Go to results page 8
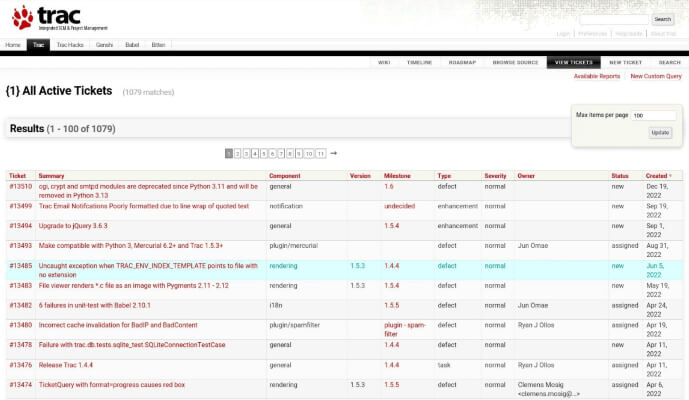This screenshot has height=400, width=689. 290,153
